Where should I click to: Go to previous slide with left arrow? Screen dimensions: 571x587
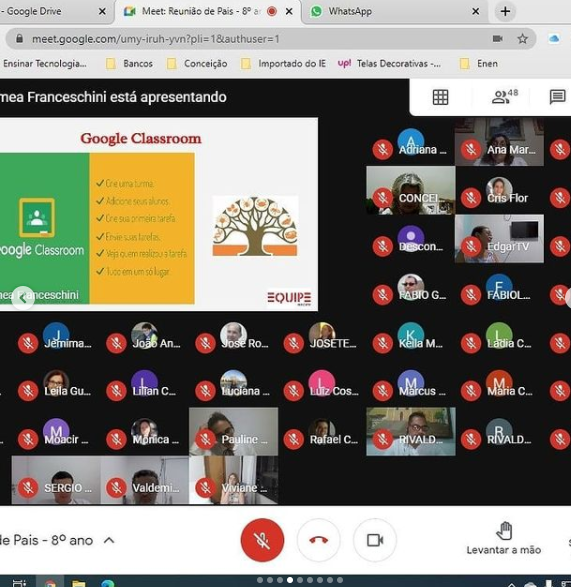coord(23,298)
